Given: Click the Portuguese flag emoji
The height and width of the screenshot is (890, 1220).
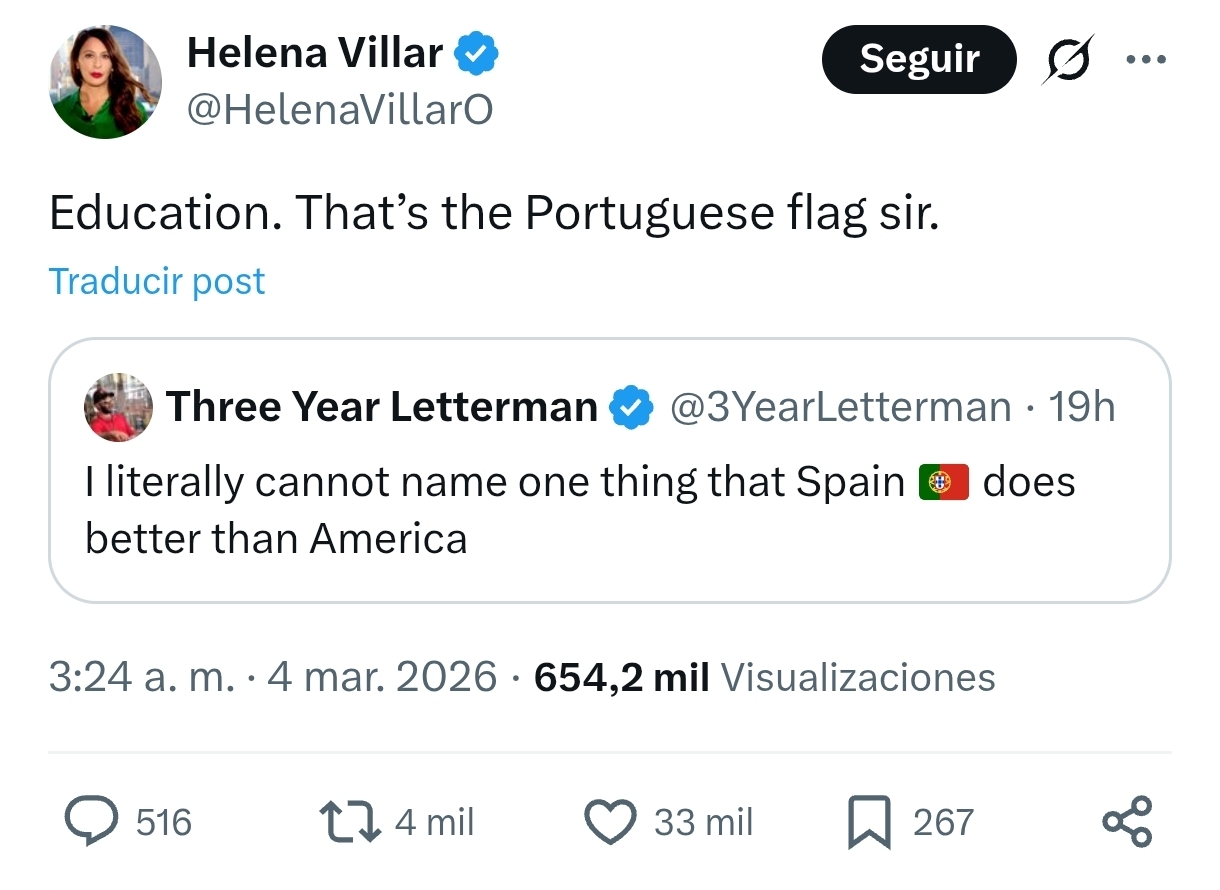Looking at the screenshot, I should point(943,483).
